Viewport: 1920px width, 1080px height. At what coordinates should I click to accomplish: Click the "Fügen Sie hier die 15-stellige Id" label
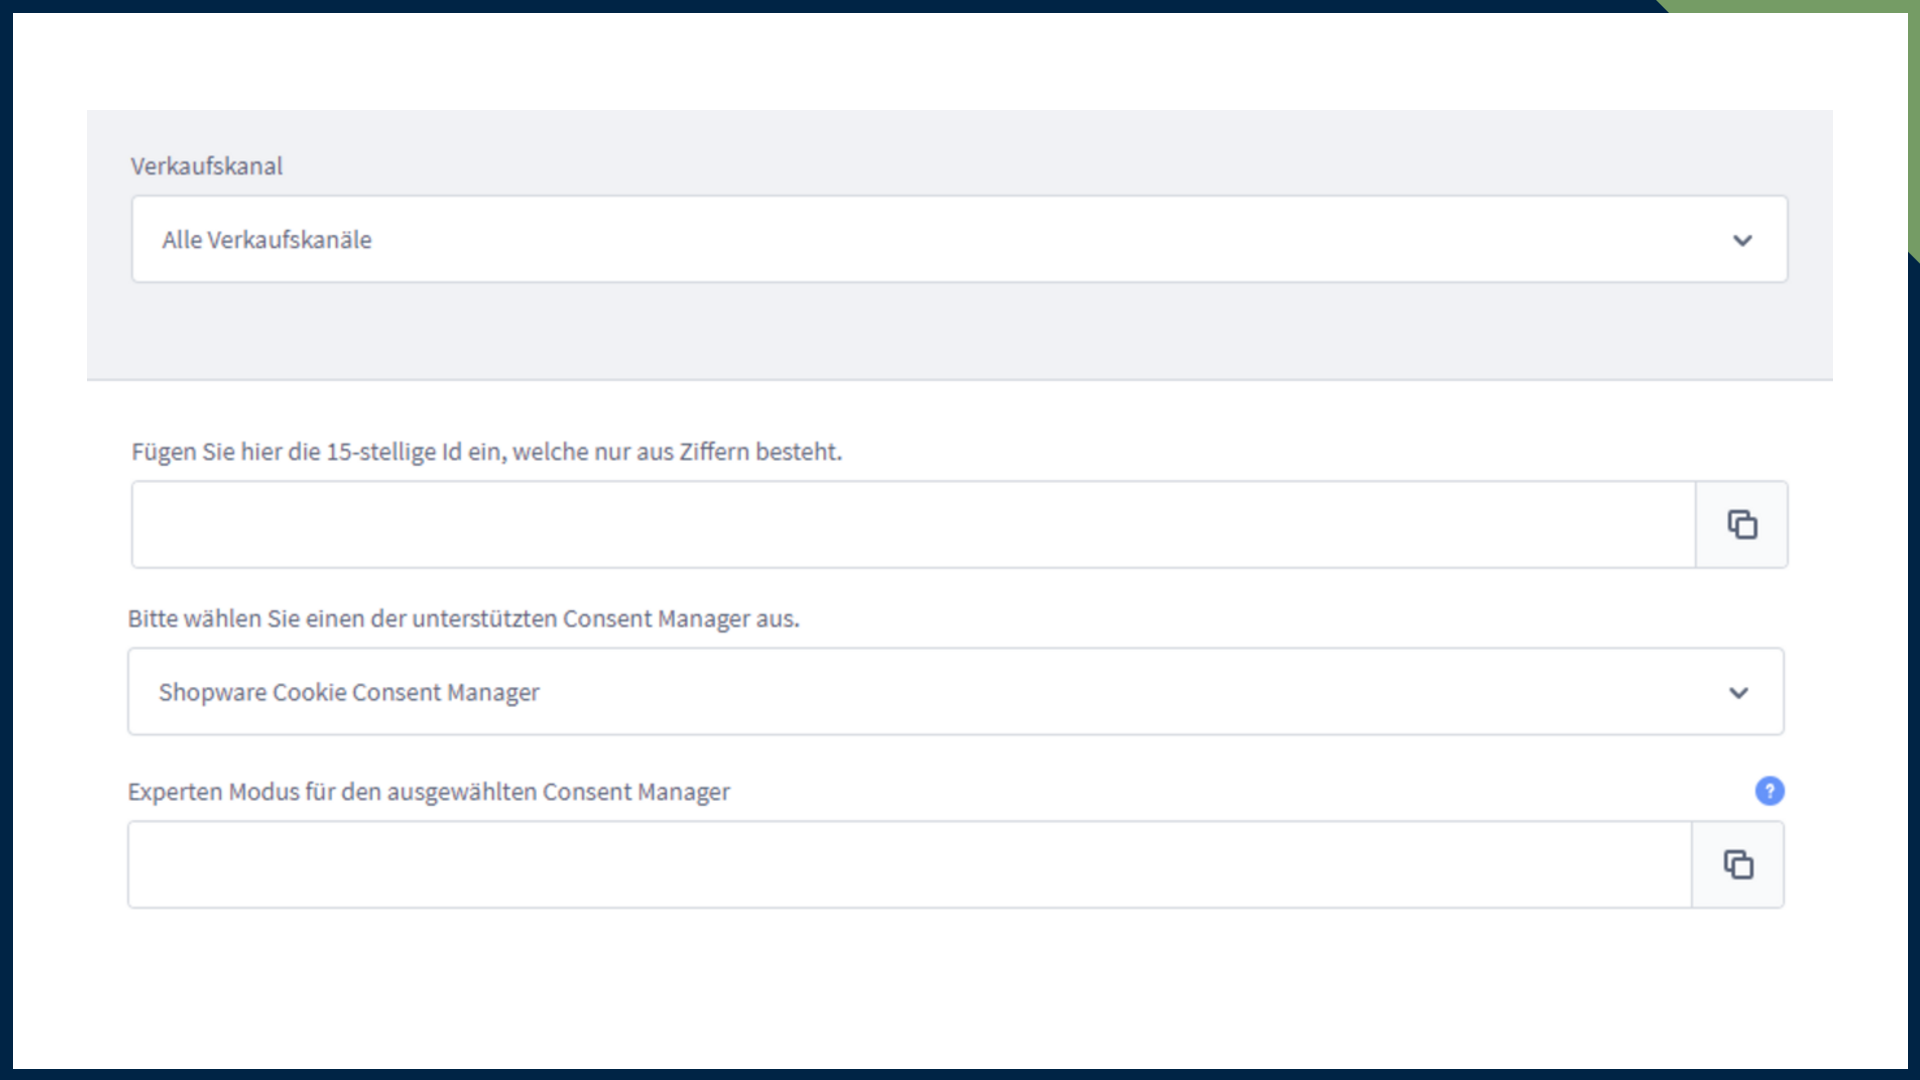[x=486, y=452]
